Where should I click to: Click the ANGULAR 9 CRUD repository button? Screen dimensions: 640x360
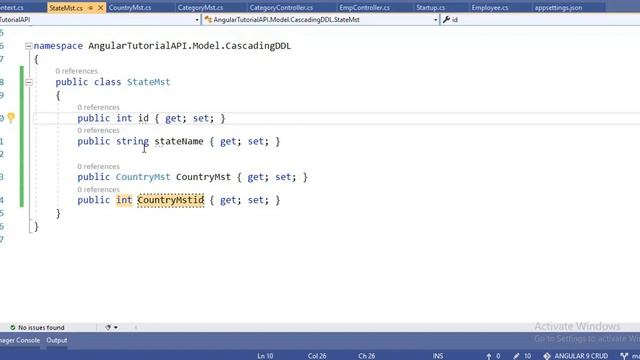pos(576,356)
